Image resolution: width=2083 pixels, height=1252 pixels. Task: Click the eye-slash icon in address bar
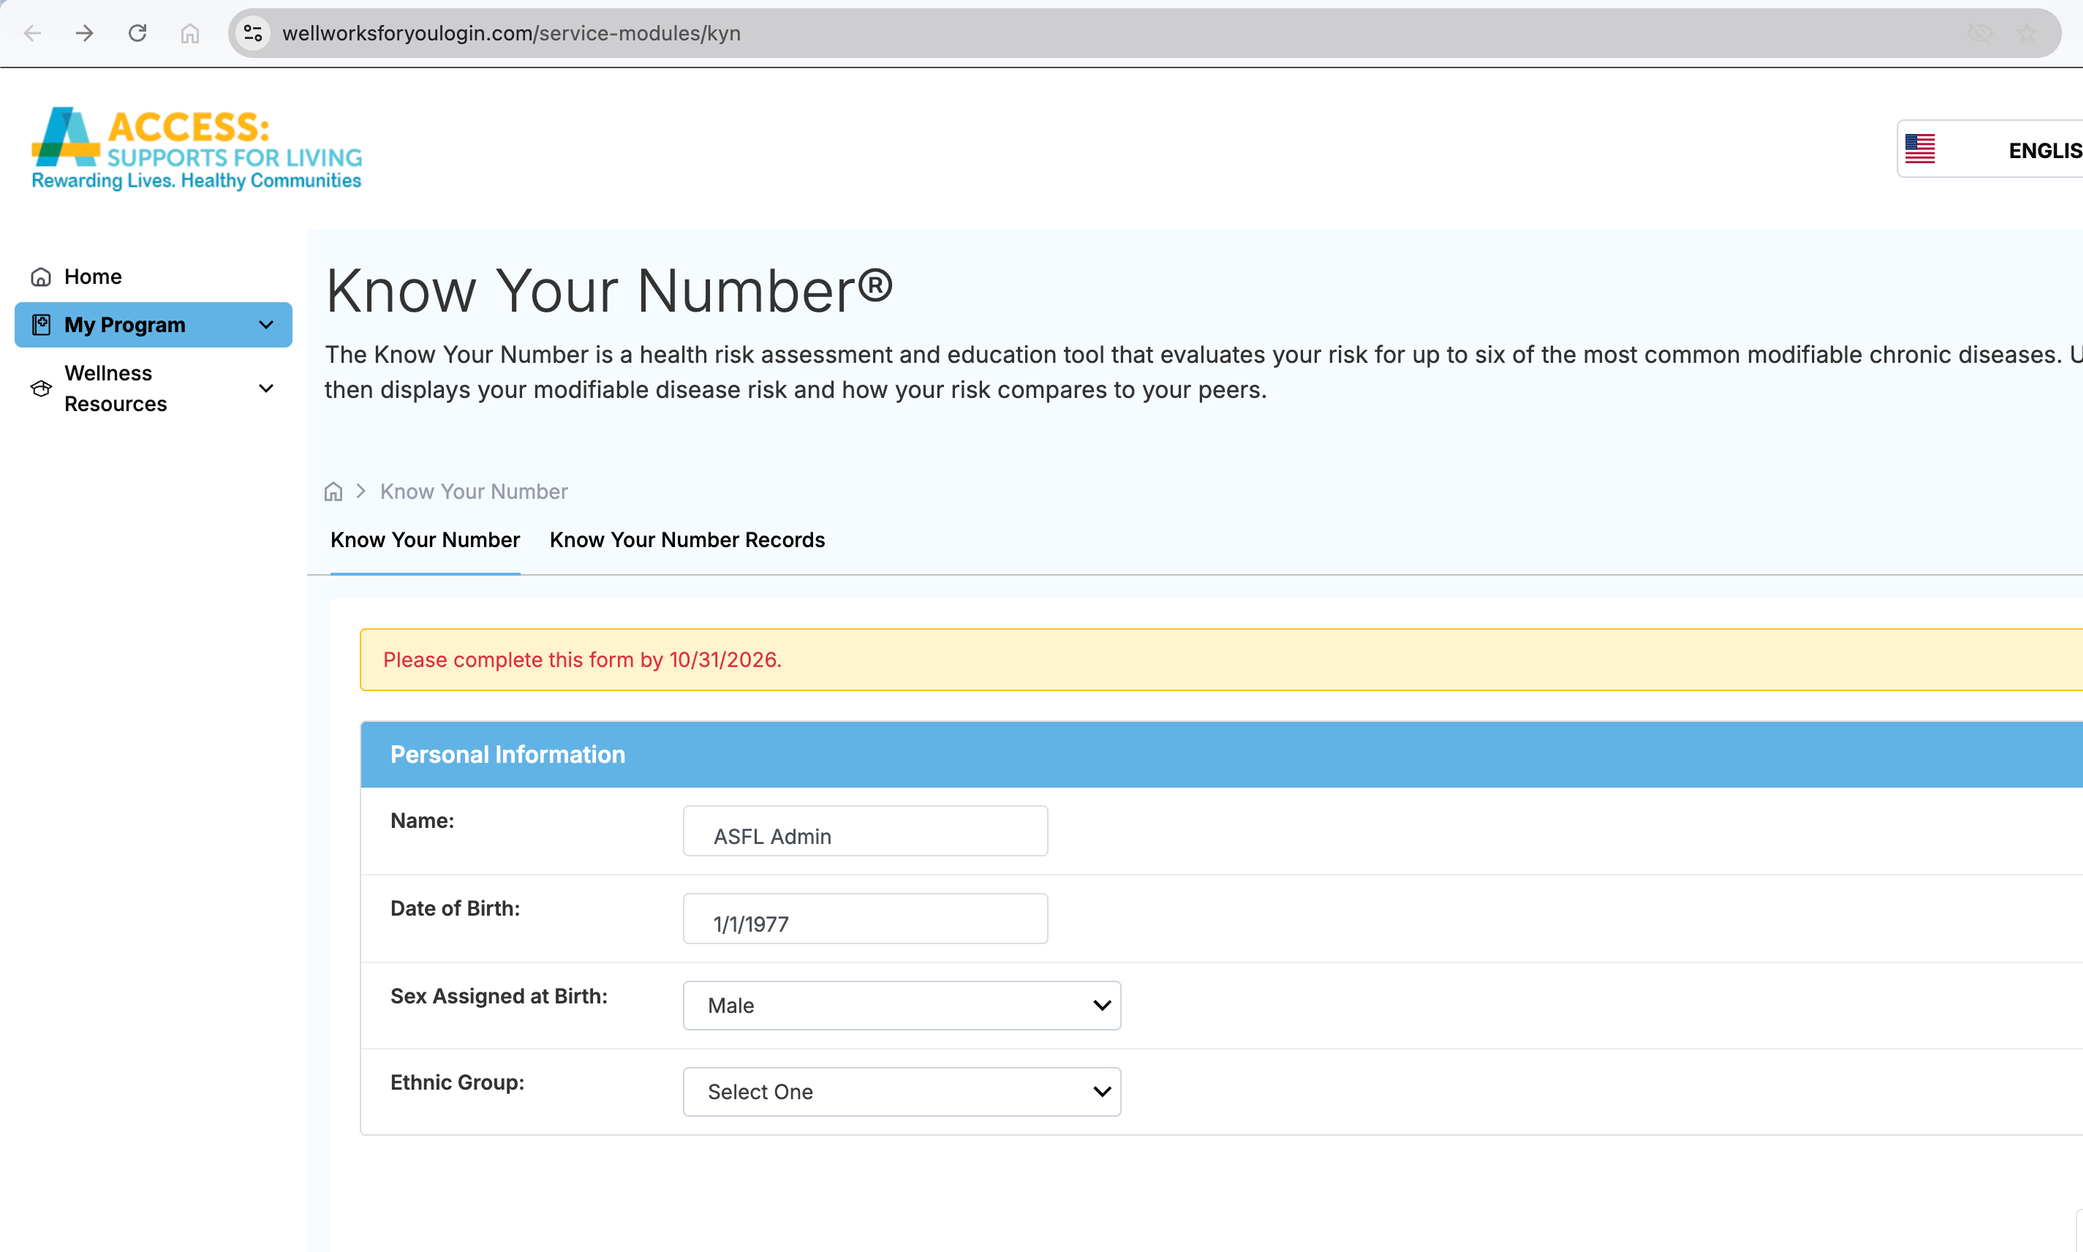click(x=1979, y=33)
